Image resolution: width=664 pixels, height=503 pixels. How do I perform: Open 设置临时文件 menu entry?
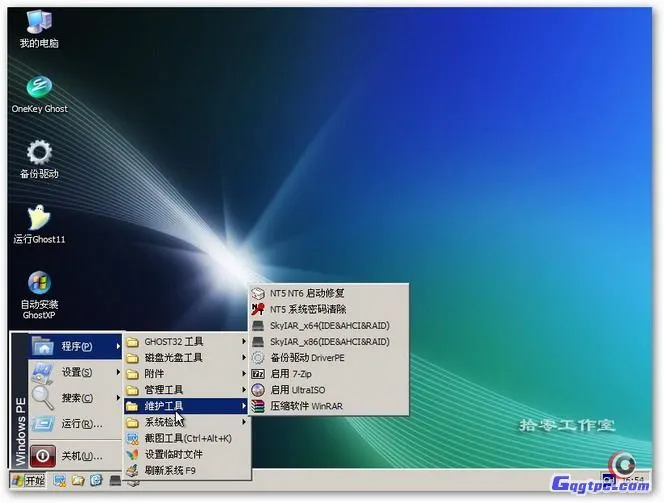tap(186, 454)
